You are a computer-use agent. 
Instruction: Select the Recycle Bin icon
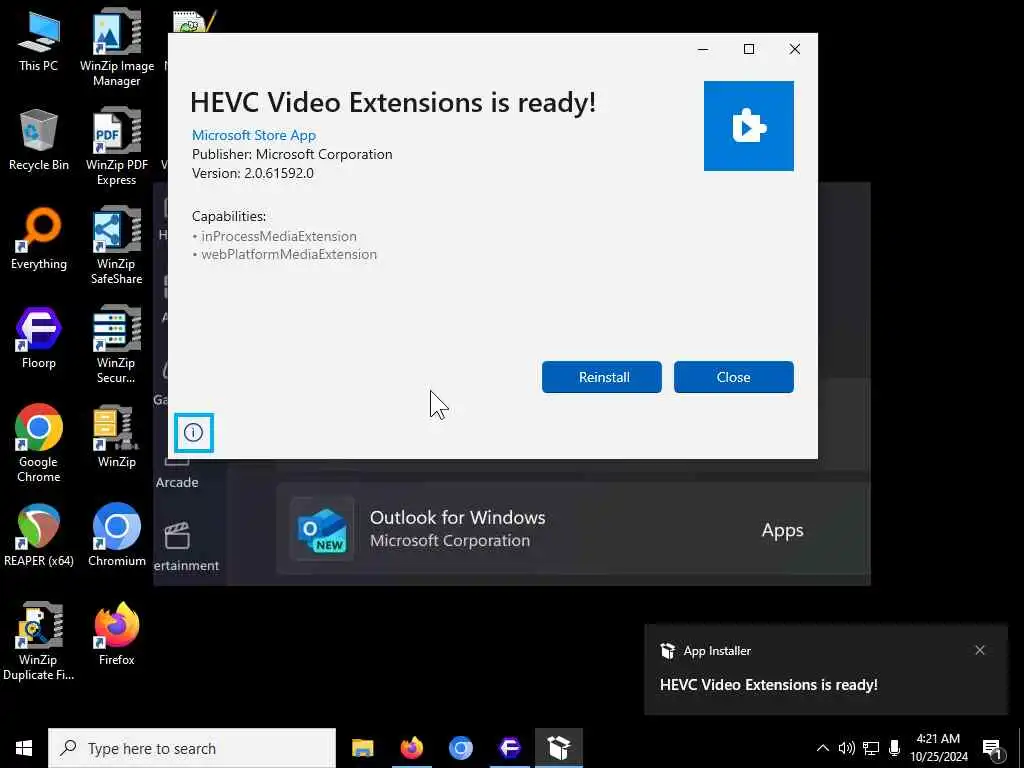39,140
